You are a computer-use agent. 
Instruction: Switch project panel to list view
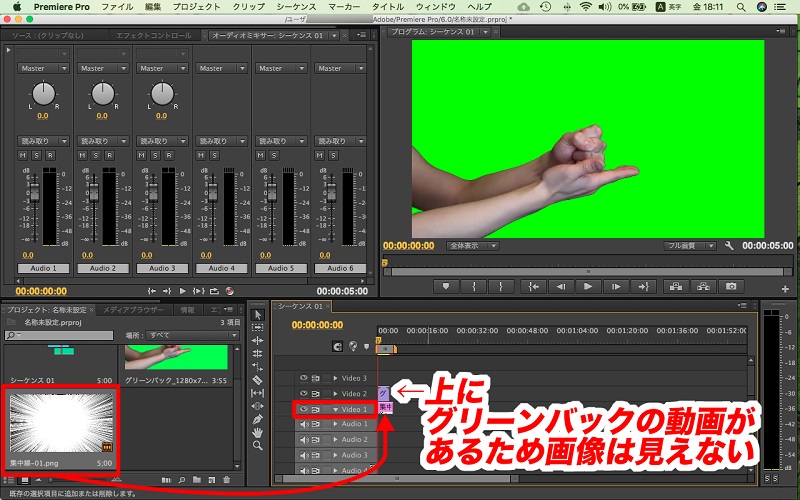coord(9,480)
